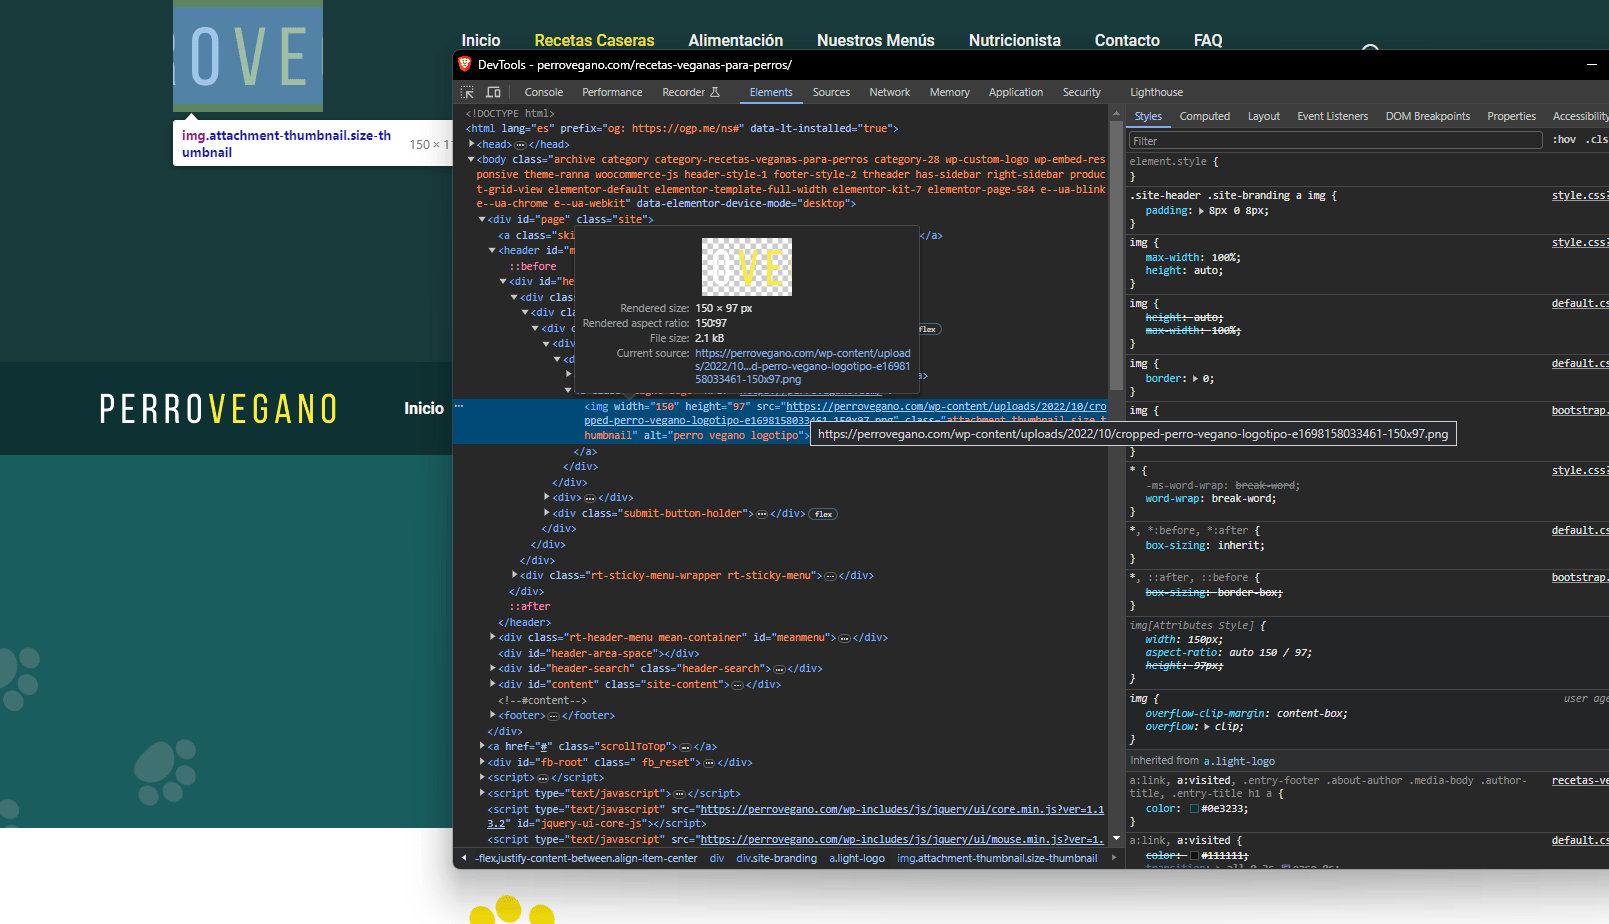The height and width of the screenshot is (924, 1609).
Task: Expand the meanmenu container div
Action: coord(493,637)
